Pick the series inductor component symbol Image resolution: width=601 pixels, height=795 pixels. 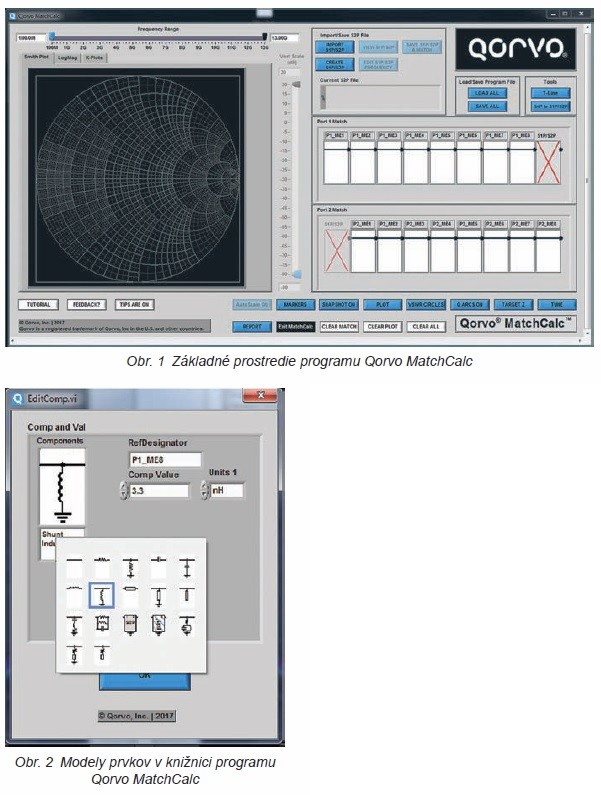[x=75, y=595]
